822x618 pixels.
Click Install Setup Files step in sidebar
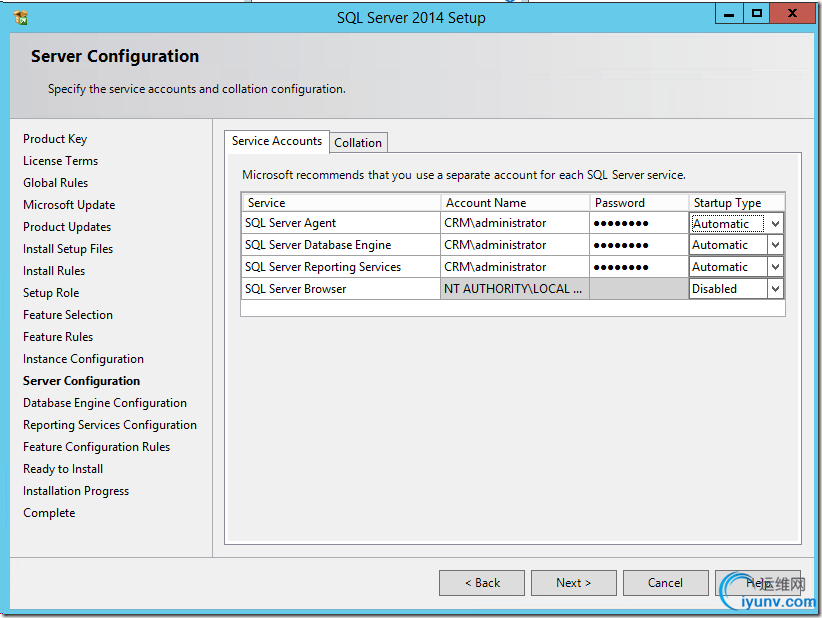[68, 249]
